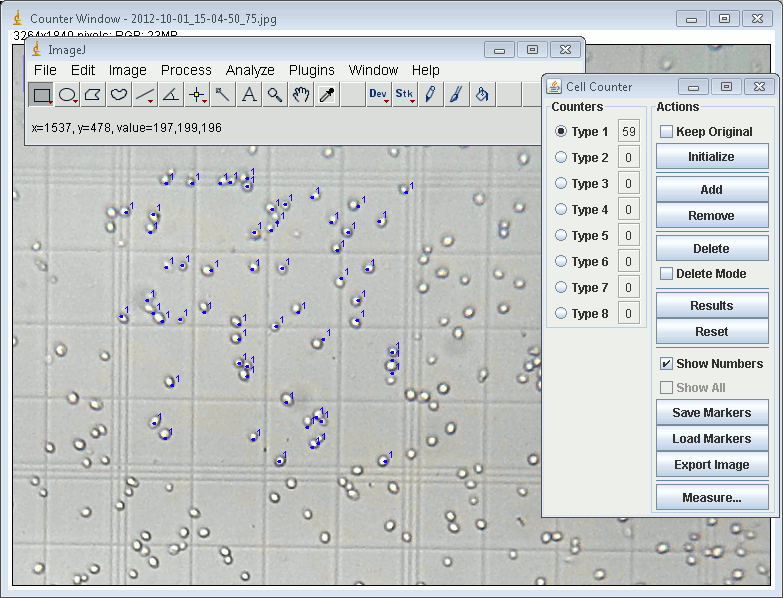The width and height of the screenshot is (783, 598).
Task: Select the Flood Fill bucket tool
Action: [483, 95]
